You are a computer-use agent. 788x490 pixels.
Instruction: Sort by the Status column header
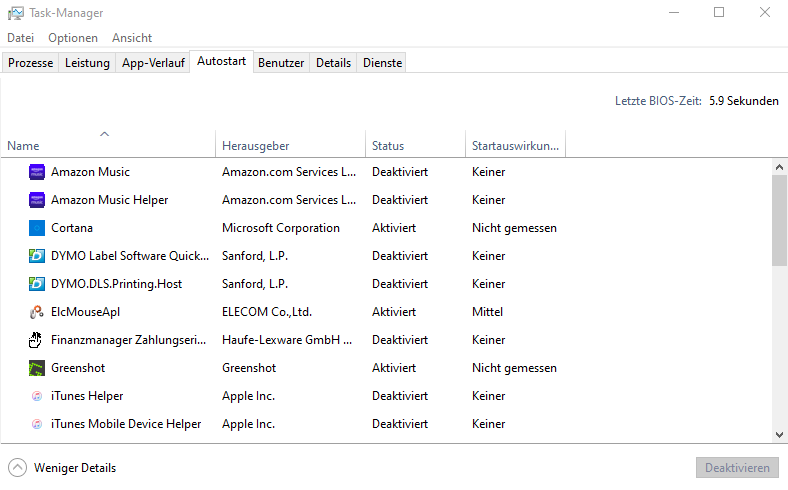pyautogui.click(x=416, y=144)
